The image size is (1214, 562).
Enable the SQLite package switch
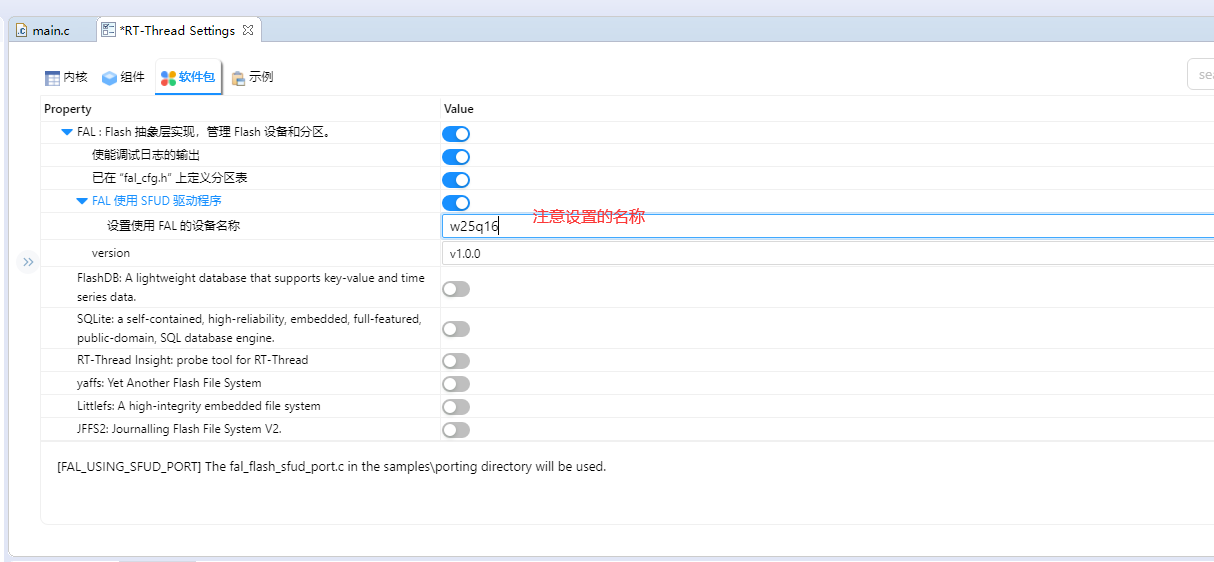[x=456, y=329]
